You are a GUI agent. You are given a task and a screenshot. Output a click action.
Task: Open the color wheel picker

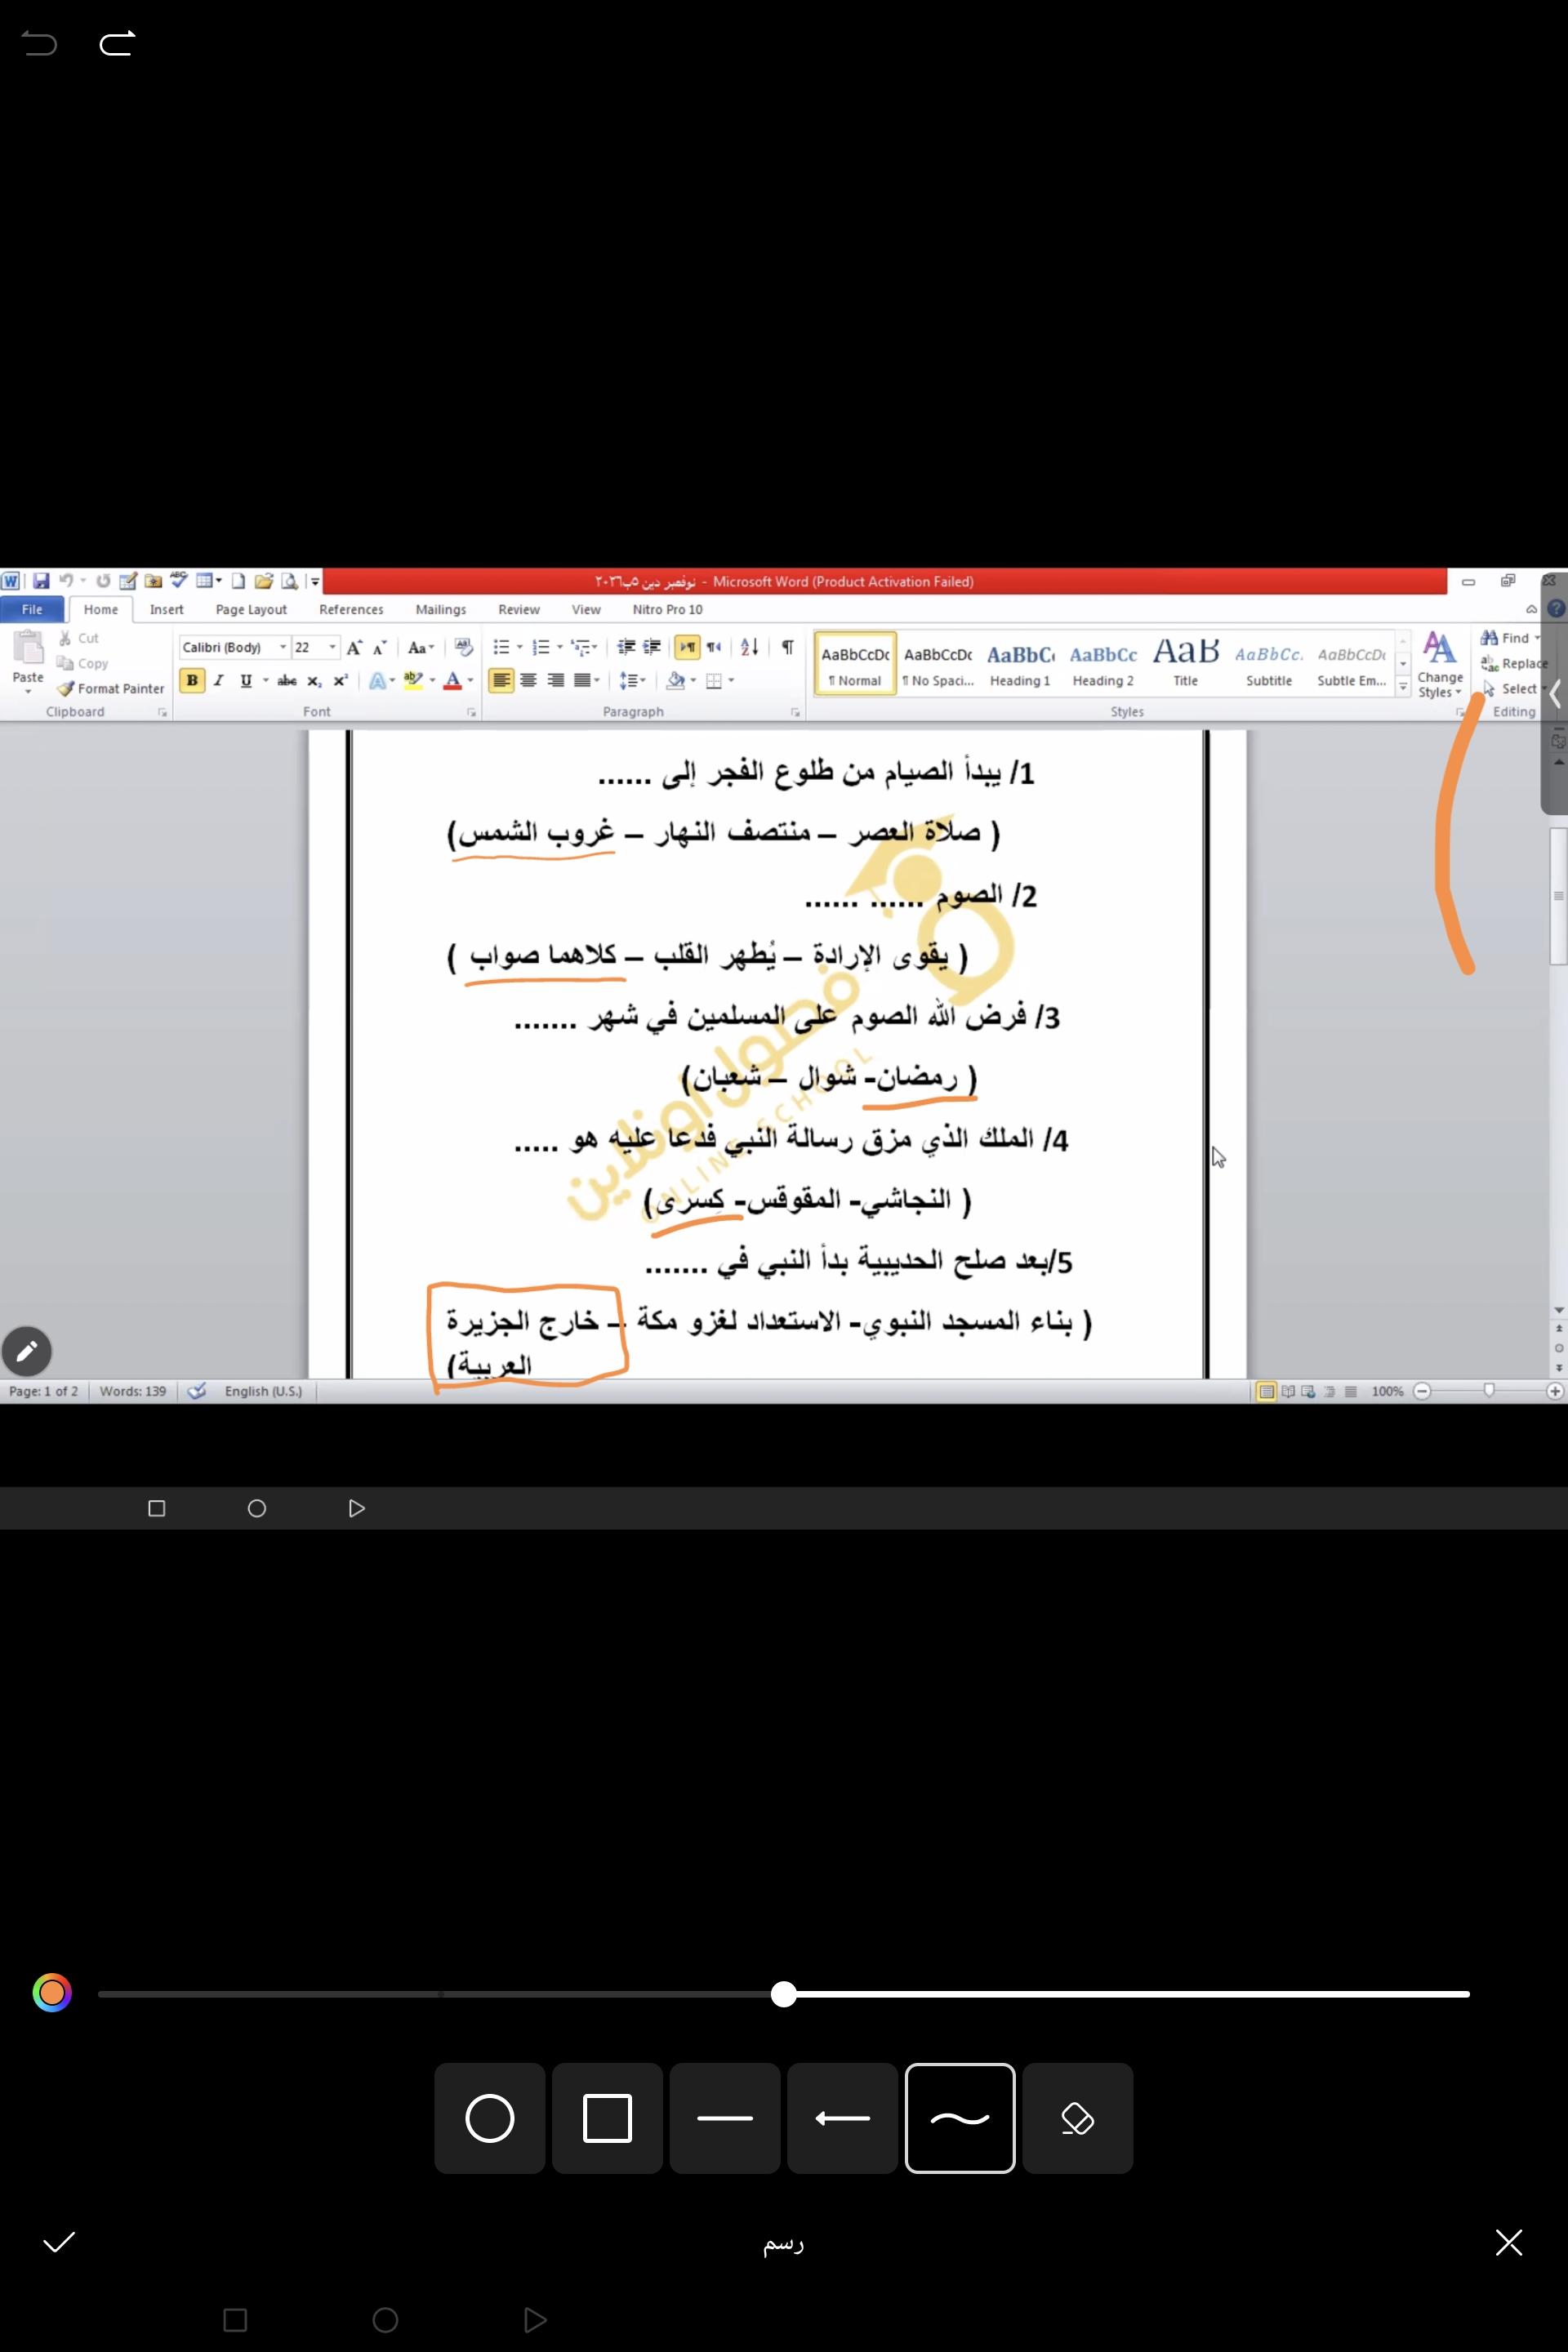[x=52, y=1993]
